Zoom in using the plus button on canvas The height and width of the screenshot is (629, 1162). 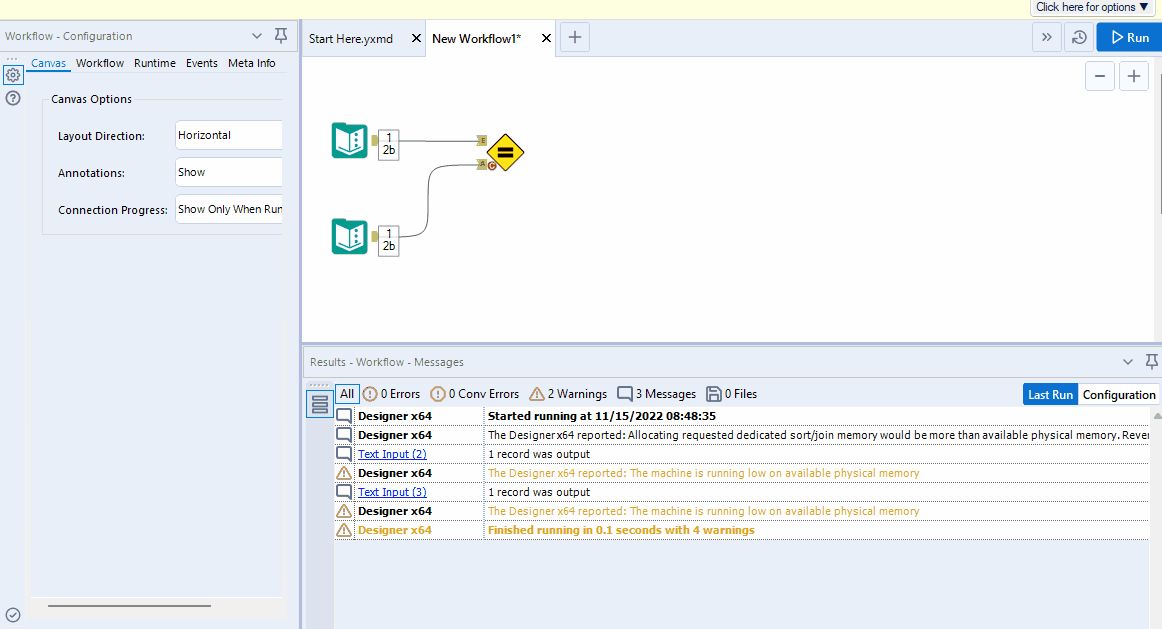(1134, 75)
